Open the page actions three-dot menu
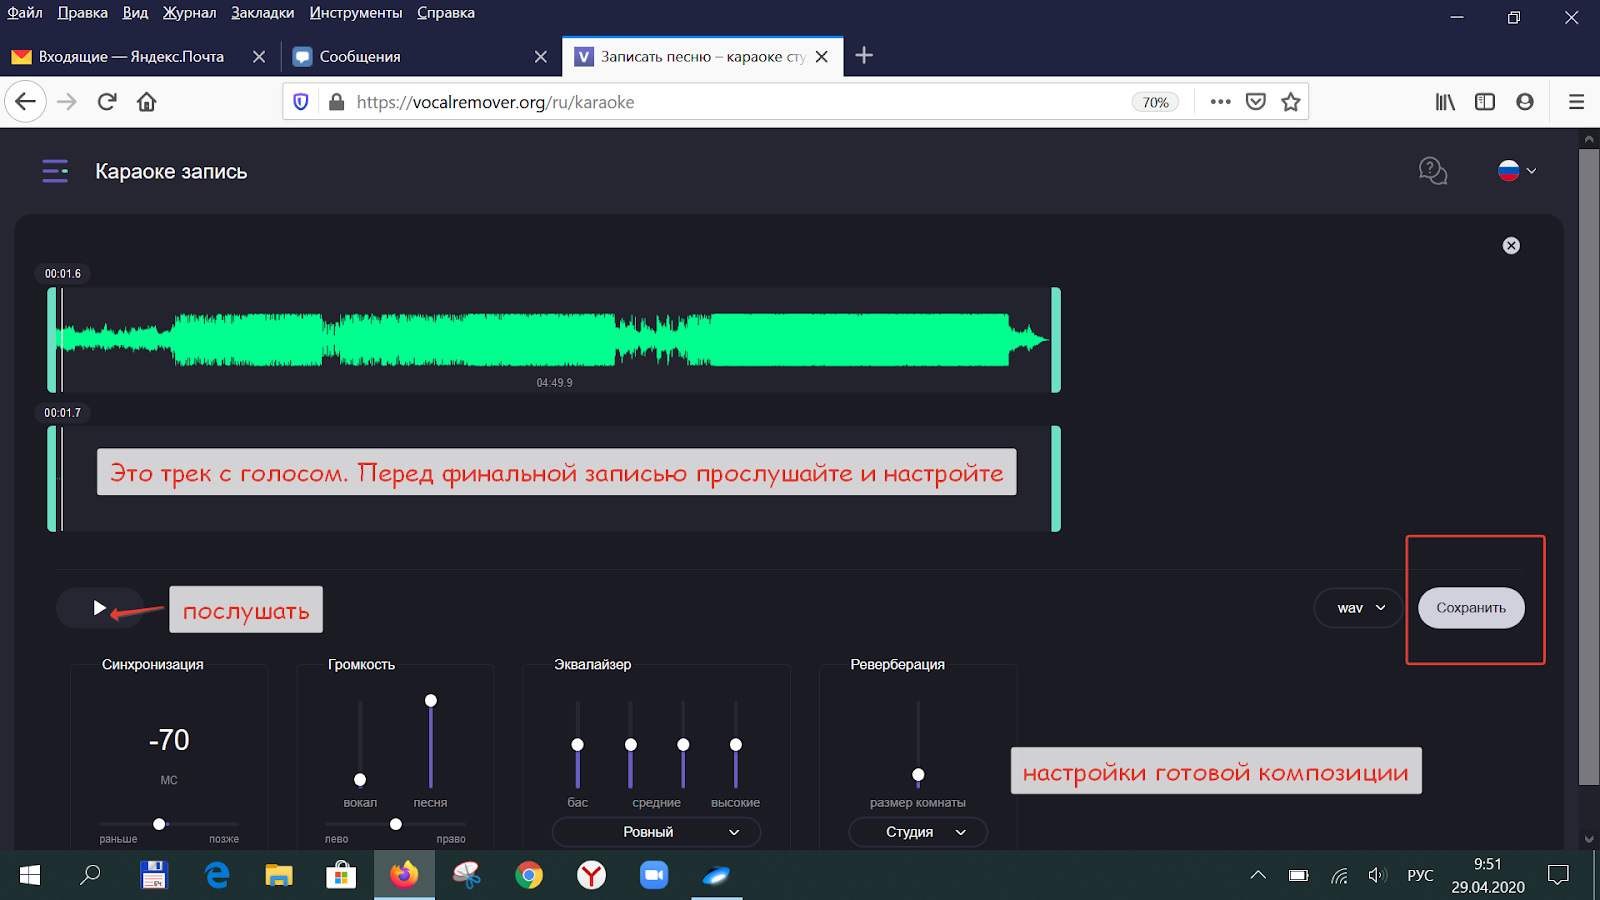The height and width of the screenshot is (900, 1600). click(1220, 102)
